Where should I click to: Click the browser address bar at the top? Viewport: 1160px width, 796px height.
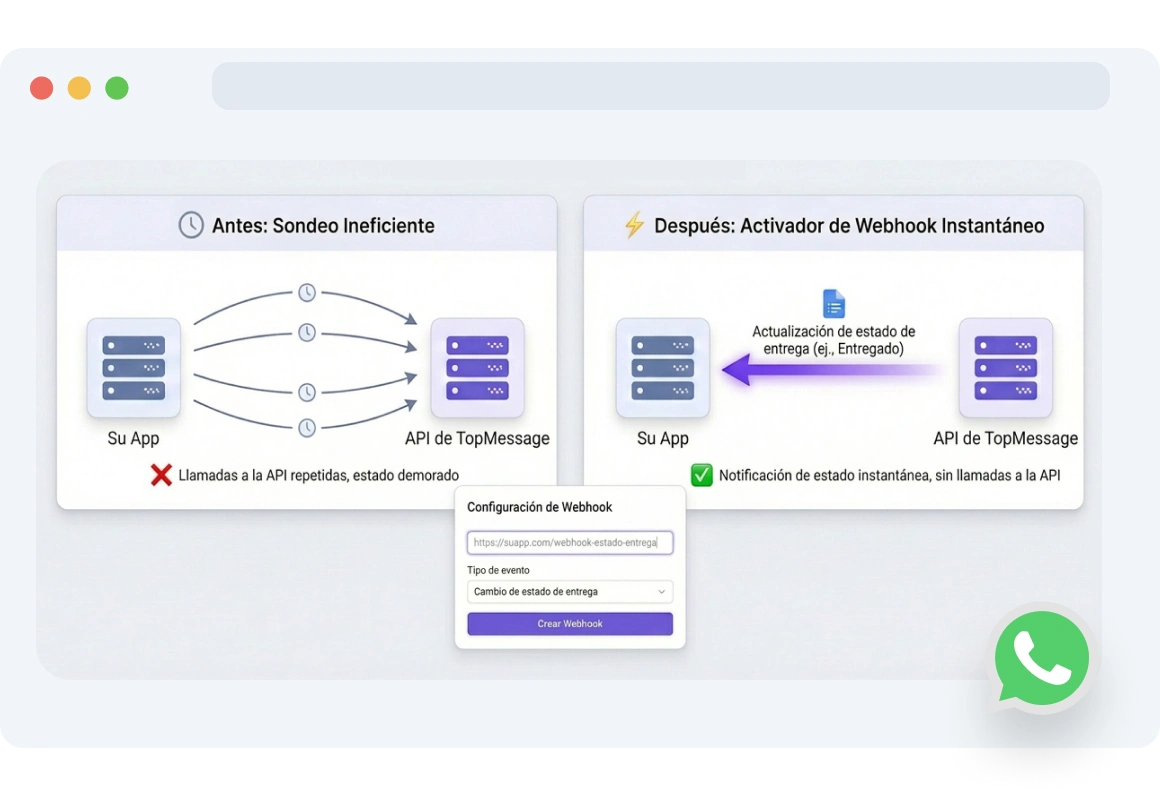660,86
